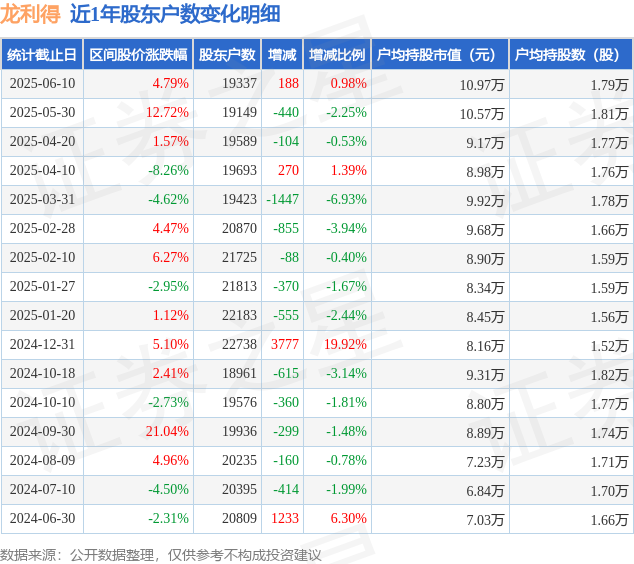Select the date cell 2024-07-10
634x564 pixels.
pyautogui.click(x=42, y=490)
